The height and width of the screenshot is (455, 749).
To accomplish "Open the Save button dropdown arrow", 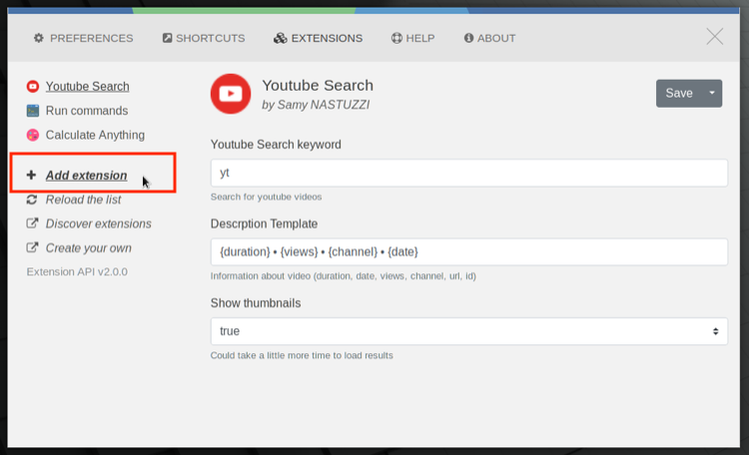I will (x=712, y=93).
